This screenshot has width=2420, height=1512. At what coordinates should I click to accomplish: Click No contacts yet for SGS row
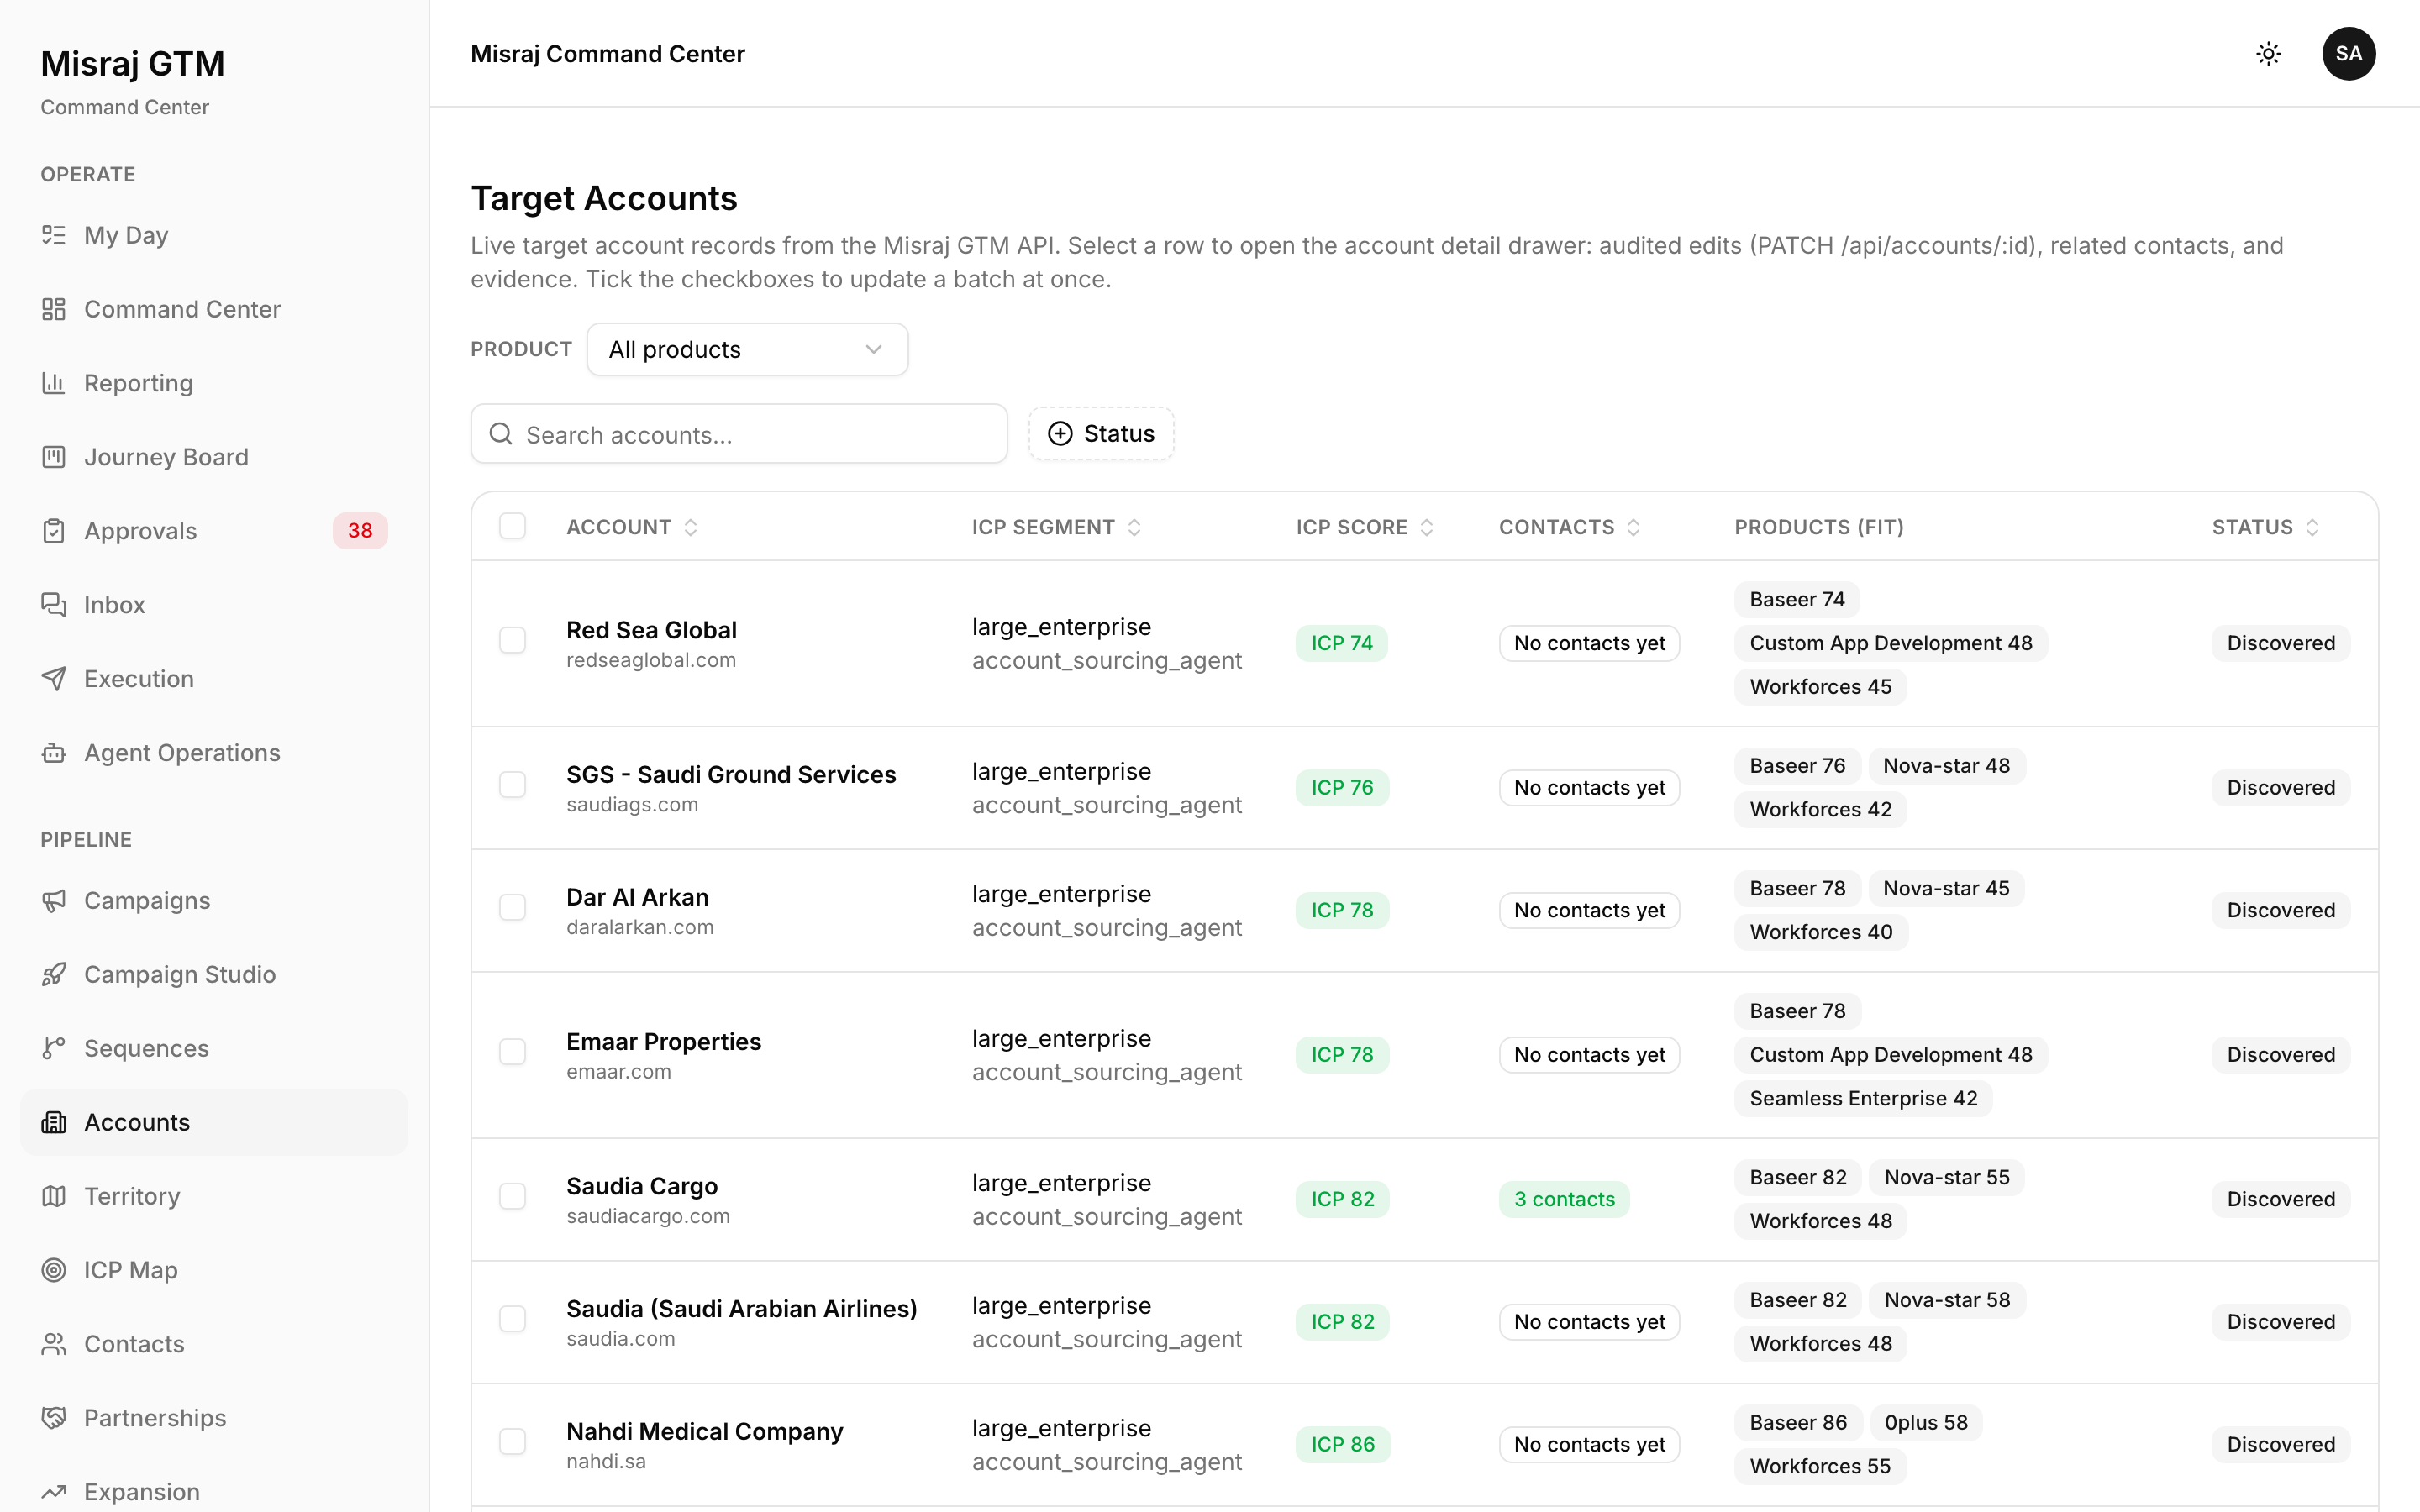(1589, 788)
